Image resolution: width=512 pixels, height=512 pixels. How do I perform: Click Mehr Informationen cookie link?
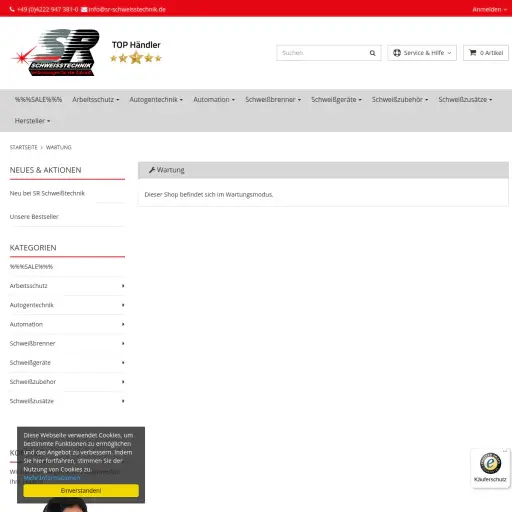52,478
